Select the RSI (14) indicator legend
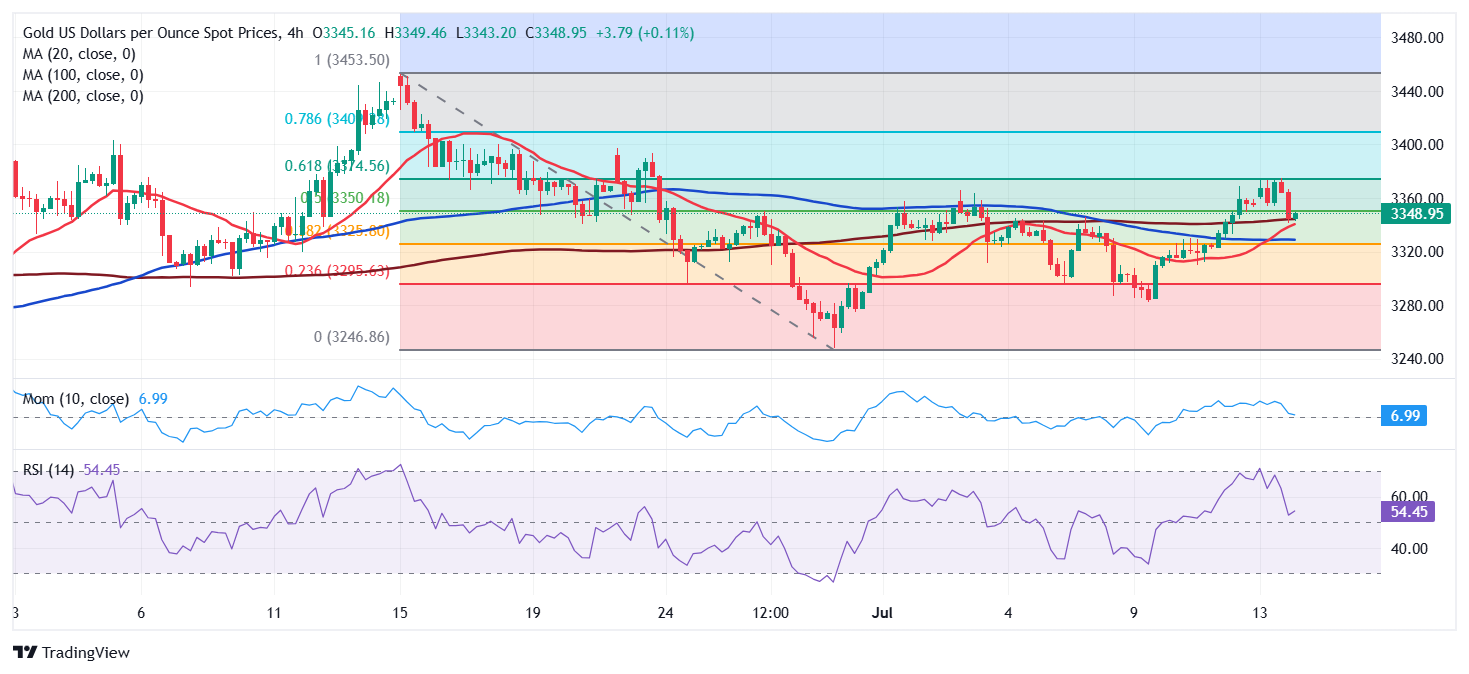This screenshot has width=1469, height=674. (49, 470)
